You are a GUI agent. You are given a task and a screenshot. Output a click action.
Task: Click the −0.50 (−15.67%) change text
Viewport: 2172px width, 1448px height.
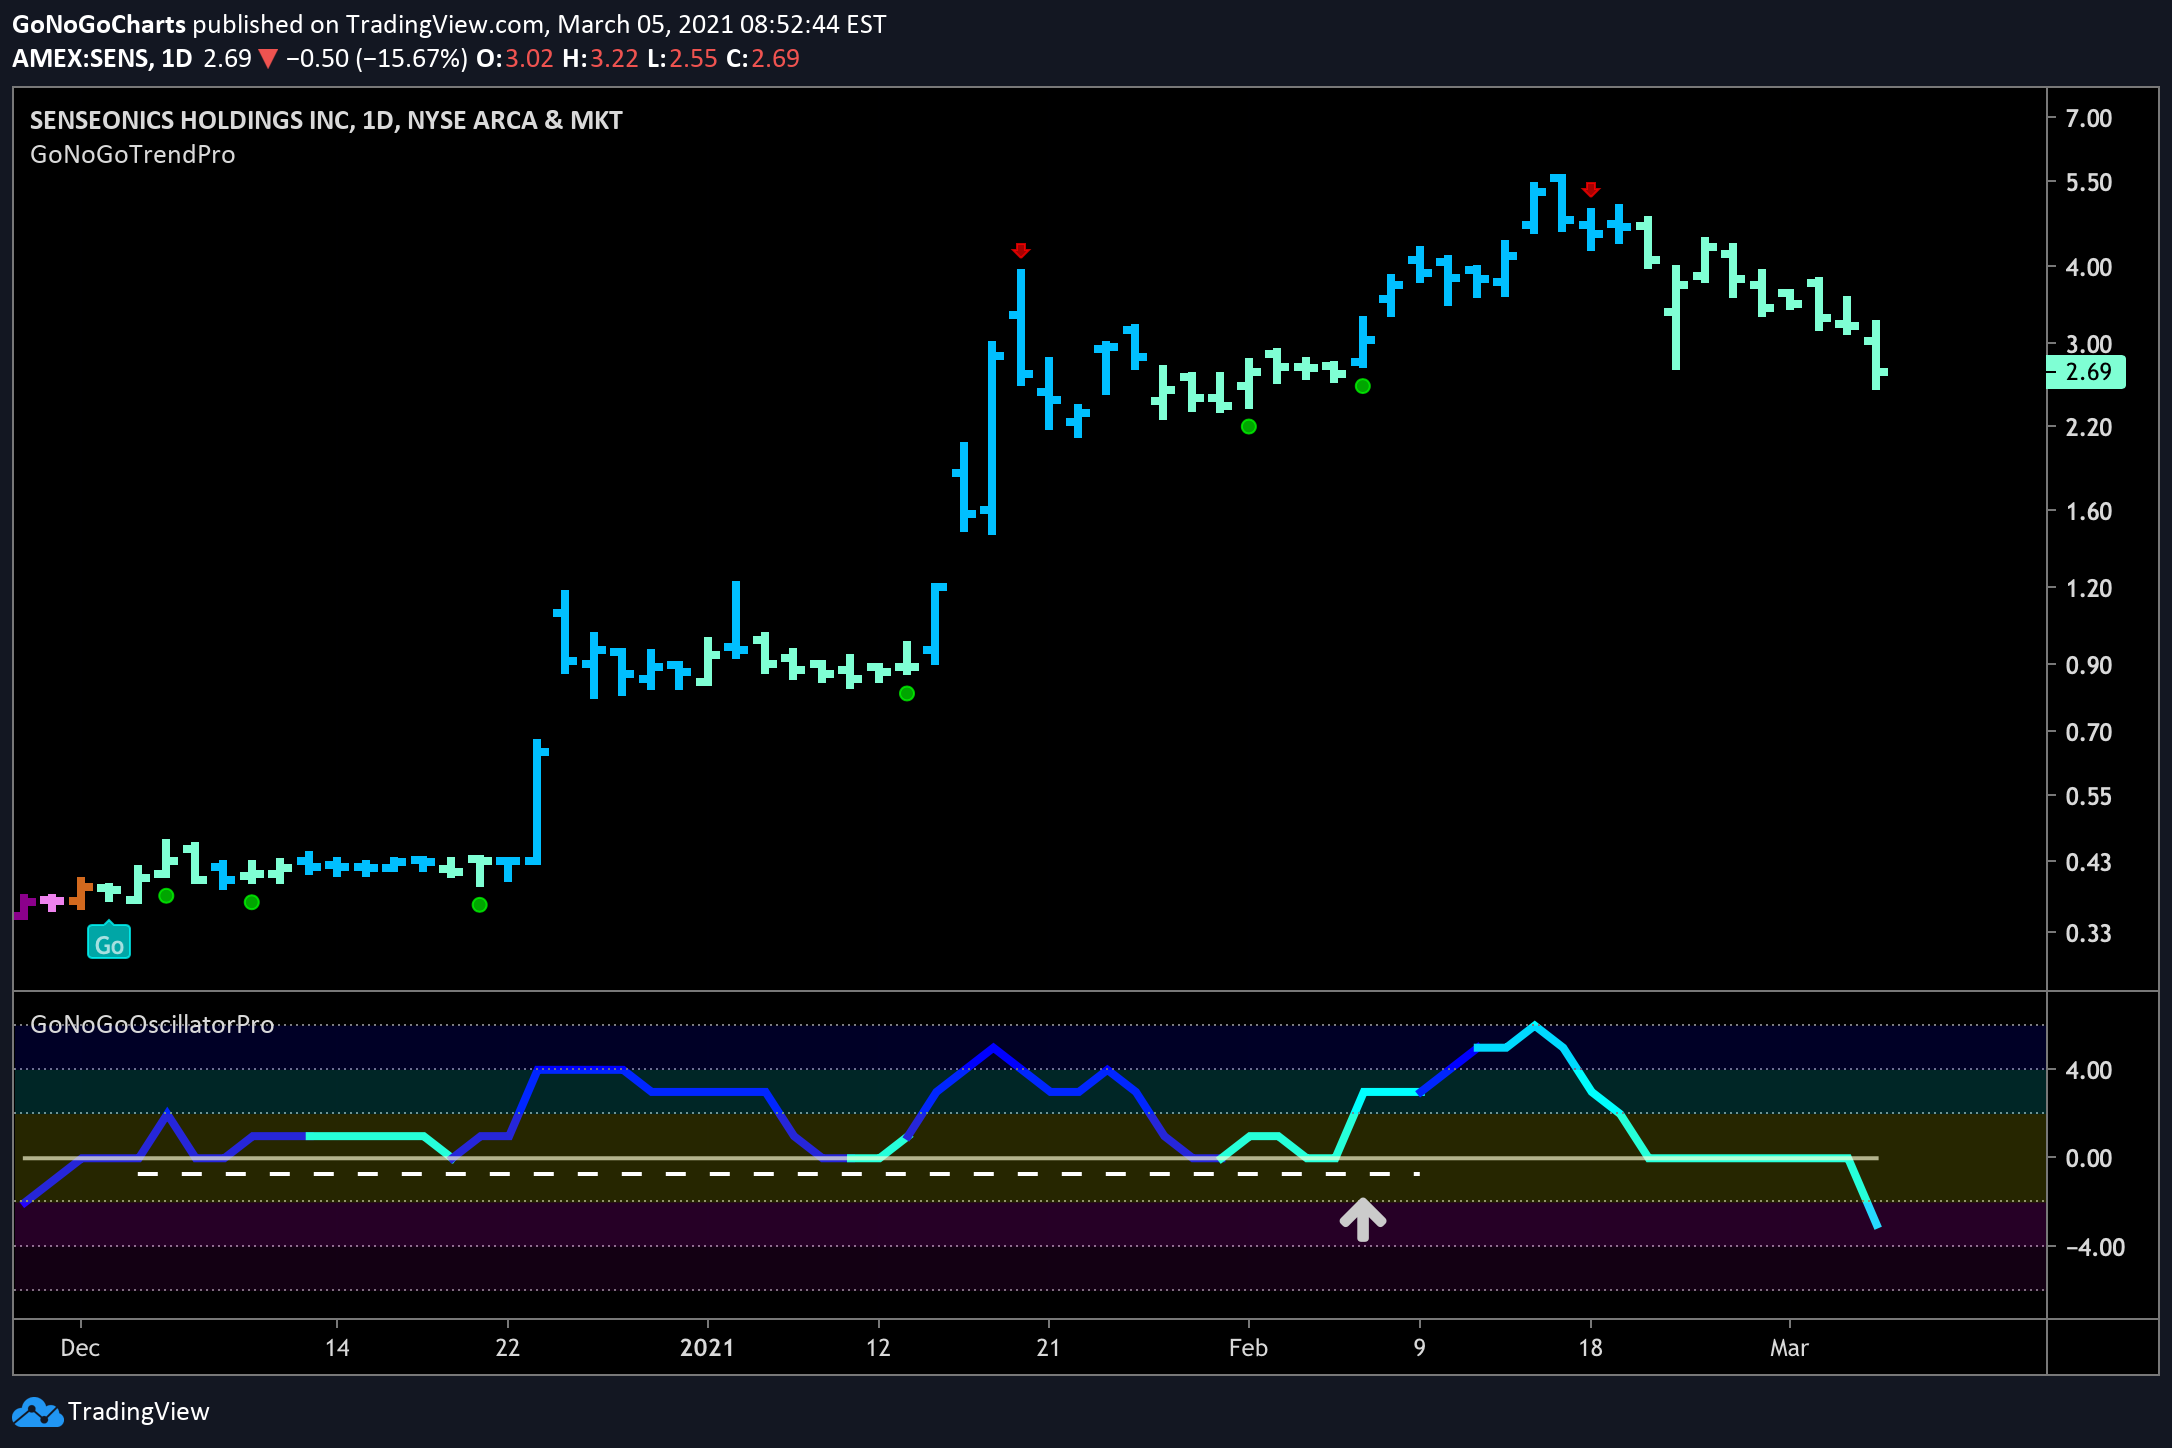point(377,59)
